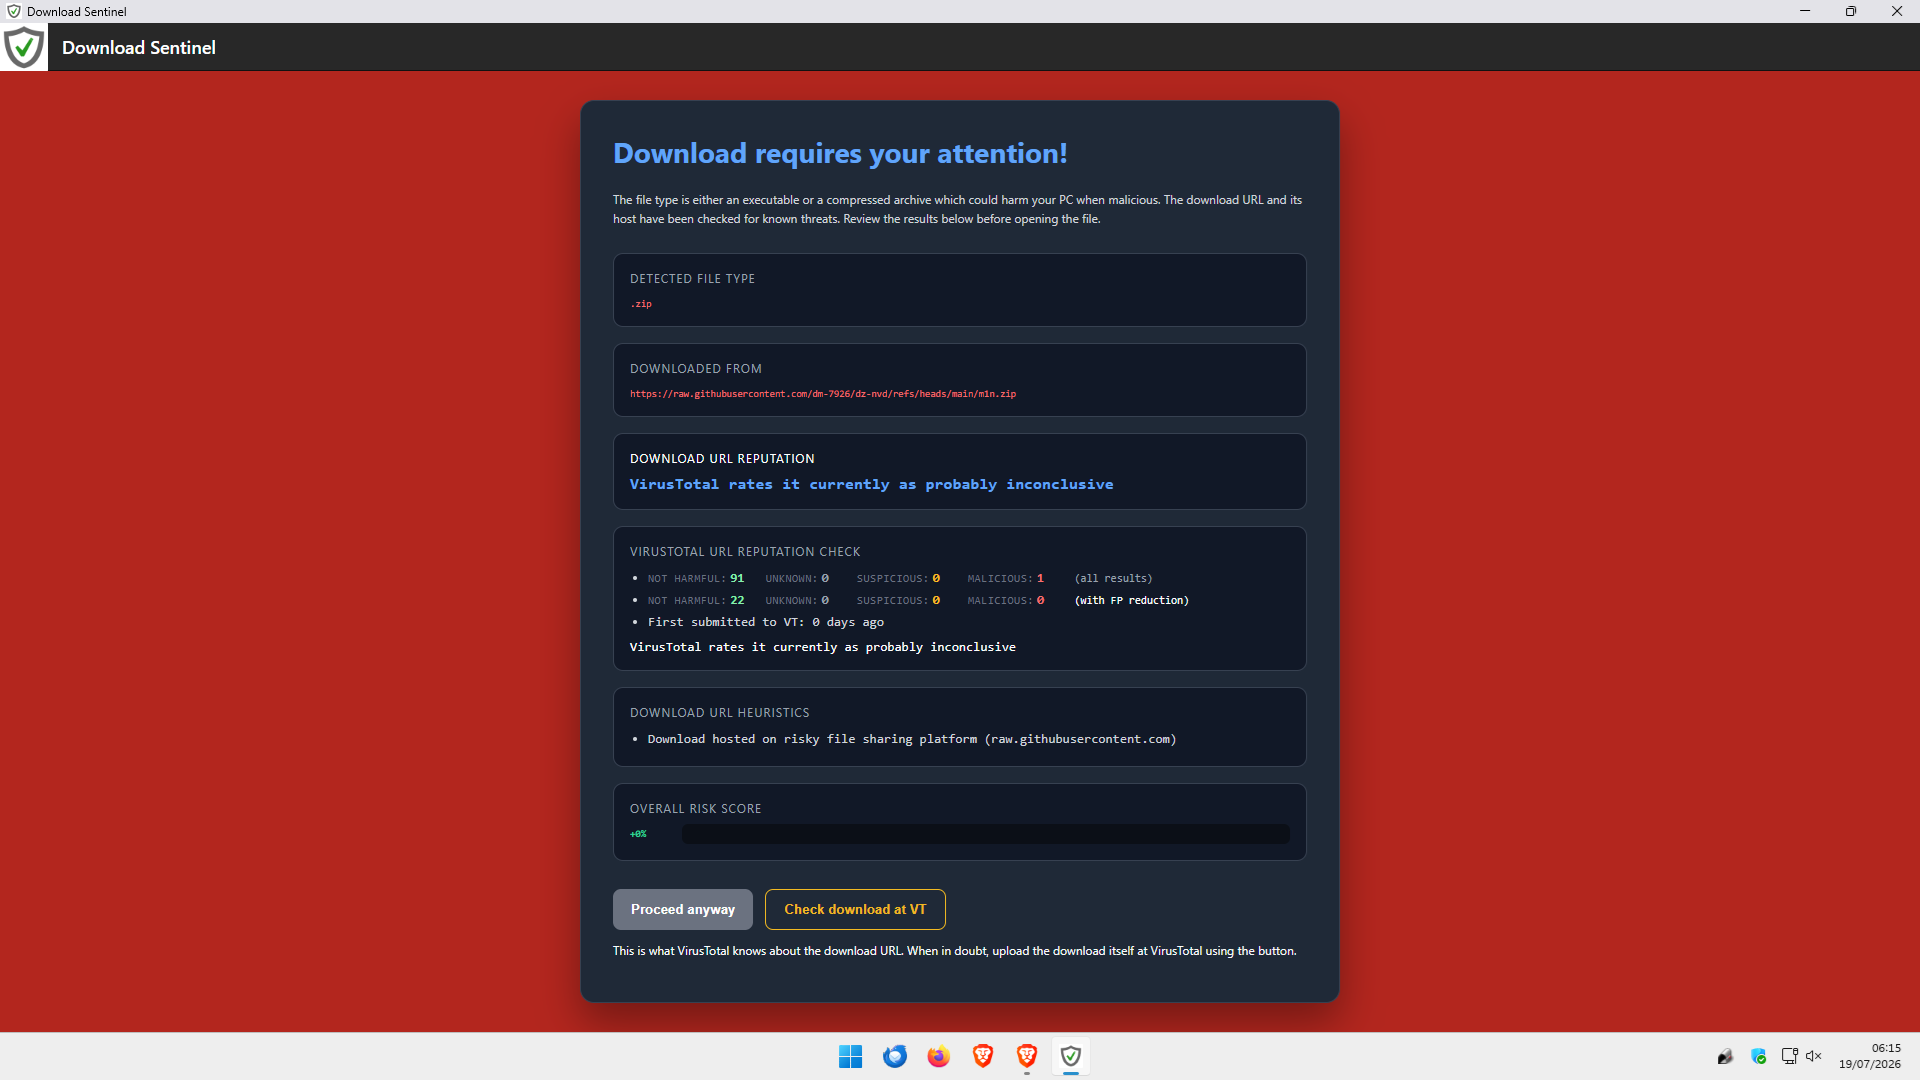
Task: Click the Proceed anyway button
Action: tap(683, 909)
